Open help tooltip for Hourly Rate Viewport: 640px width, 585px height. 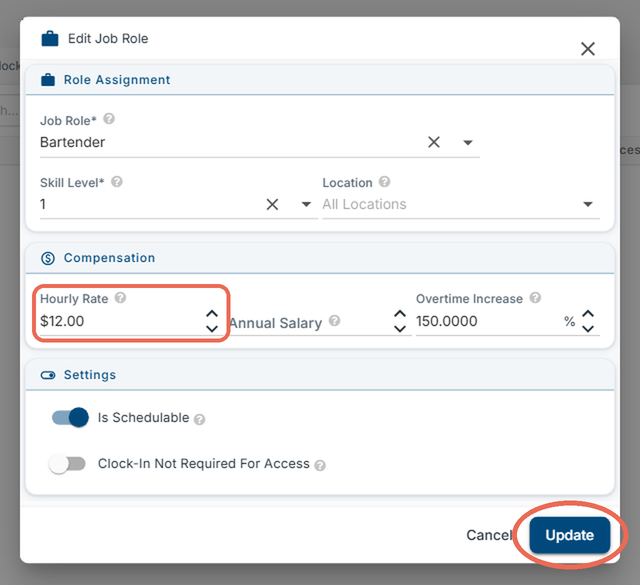coord(120,298)
